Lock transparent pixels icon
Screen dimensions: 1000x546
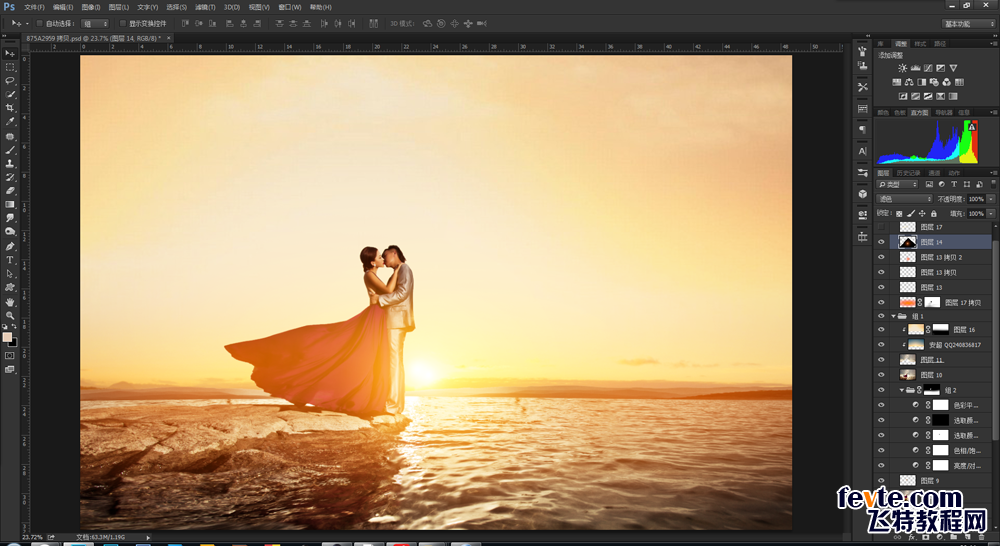point(899,214)
